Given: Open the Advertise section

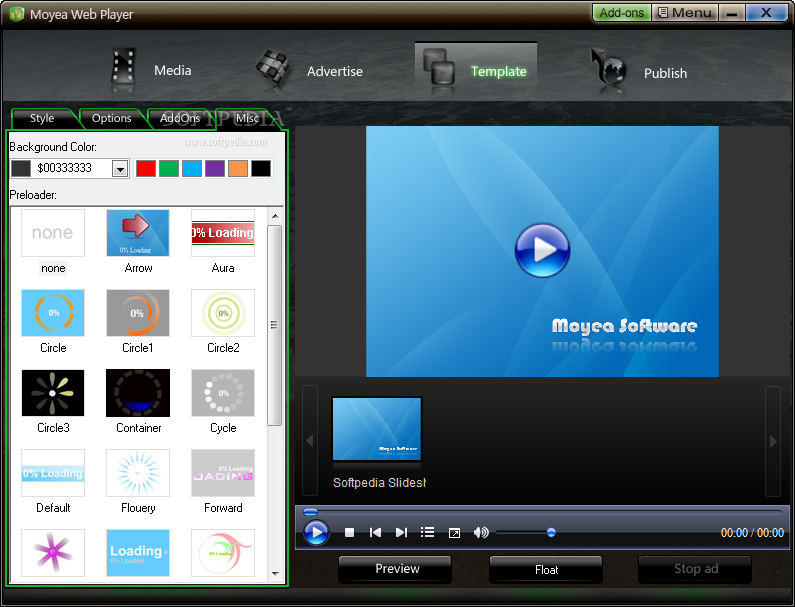Looking at the screenshot, I should click(309, 71).
